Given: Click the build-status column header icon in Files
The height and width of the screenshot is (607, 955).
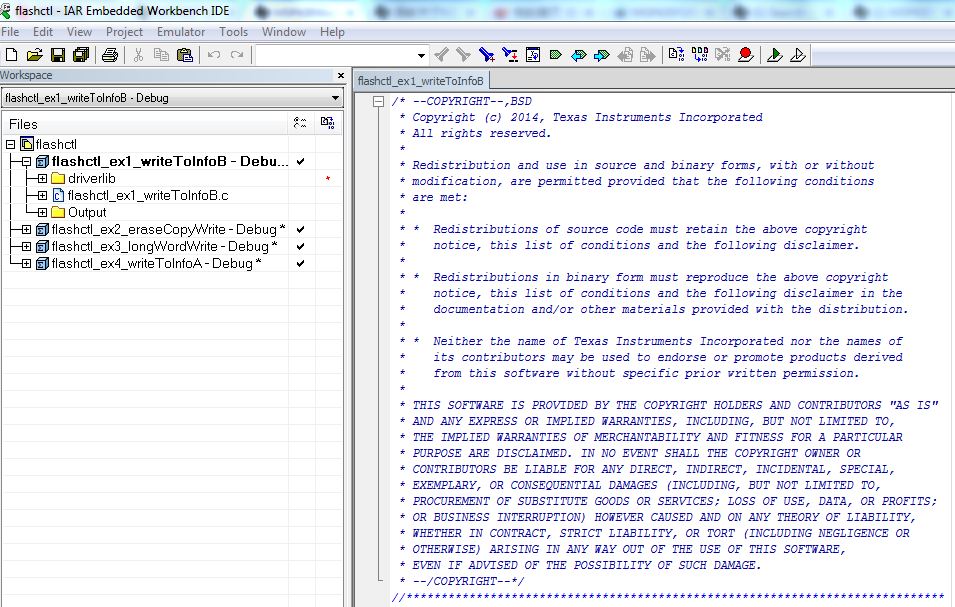Looking at the screenshot, I should (300, 123).
